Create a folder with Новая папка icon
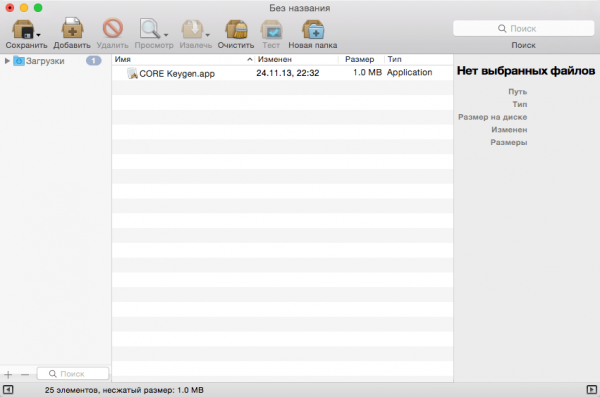The image size is (600, 397). point(313,29)
